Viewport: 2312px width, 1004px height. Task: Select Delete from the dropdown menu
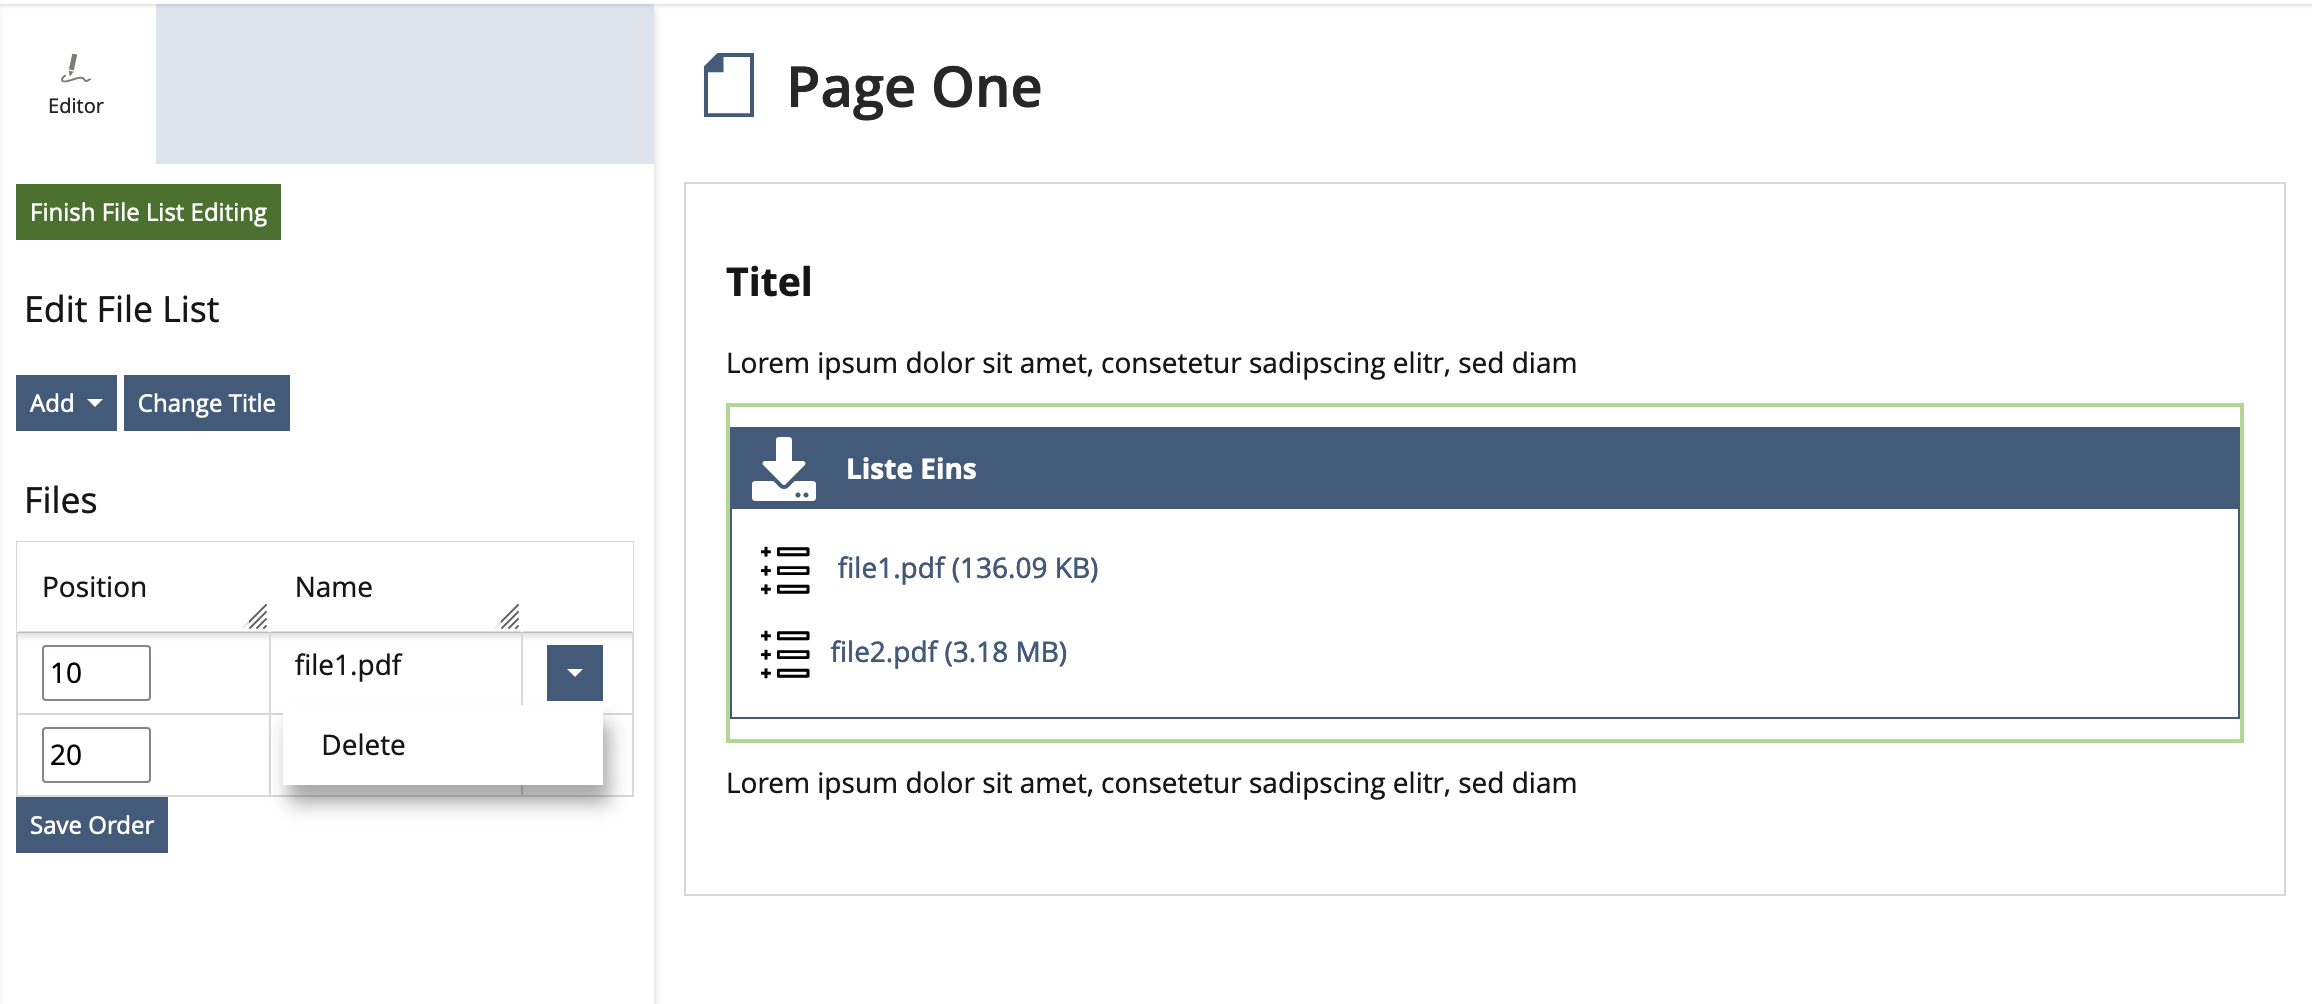coord(364,745)
